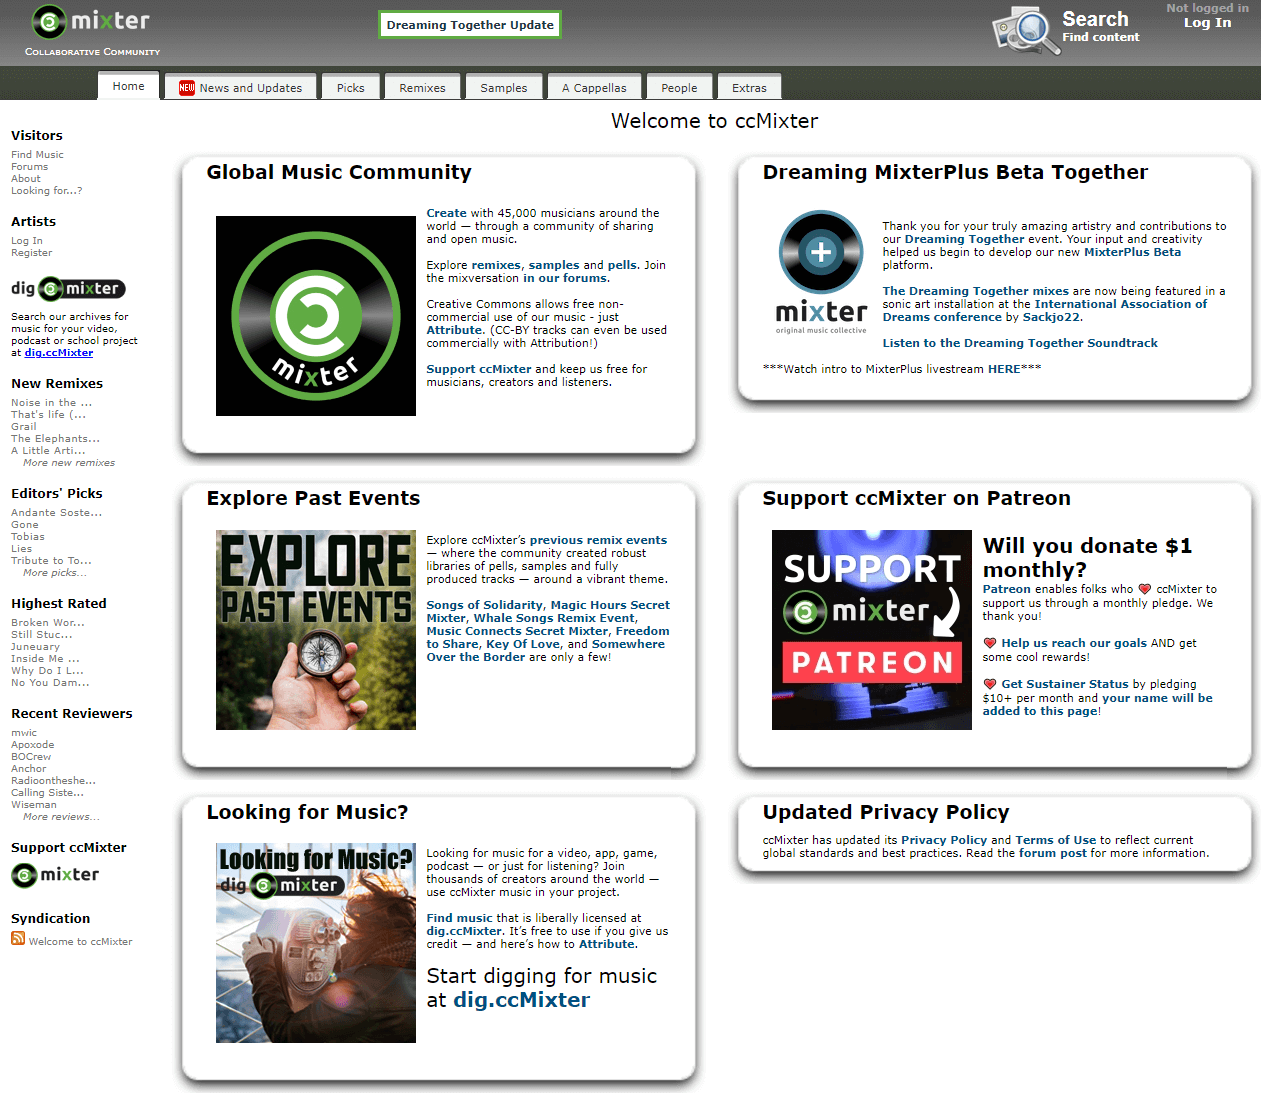The image size is (1261, 1093).
Task: Open the Terms of Use link
Action: point(1056,840)
